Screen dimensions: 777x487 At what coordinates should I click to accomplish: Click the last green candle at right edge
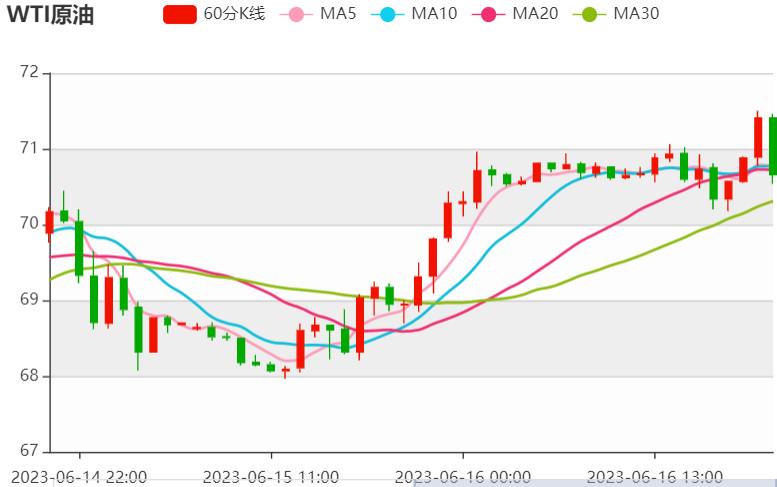coord(772,145)
